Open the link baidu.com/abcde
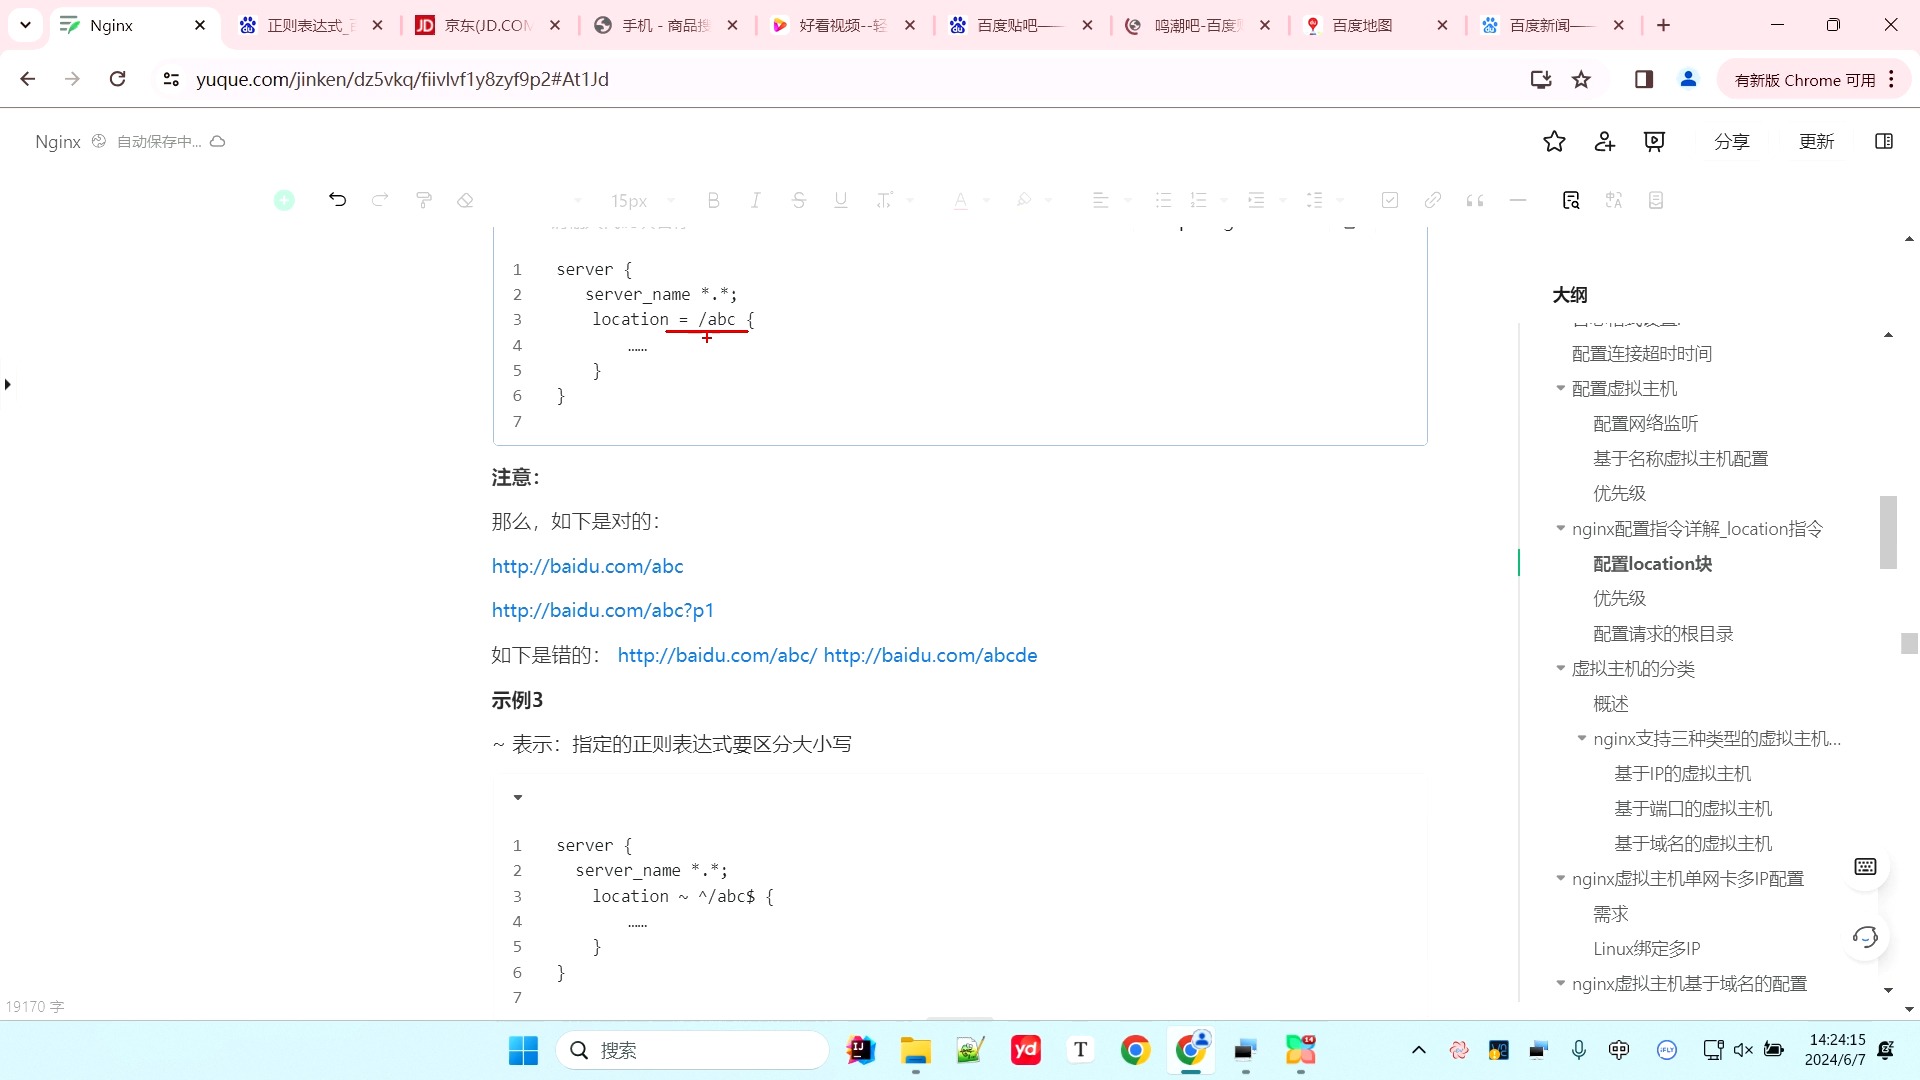This screenshot has width=1920, height=1080. [930, 655]
